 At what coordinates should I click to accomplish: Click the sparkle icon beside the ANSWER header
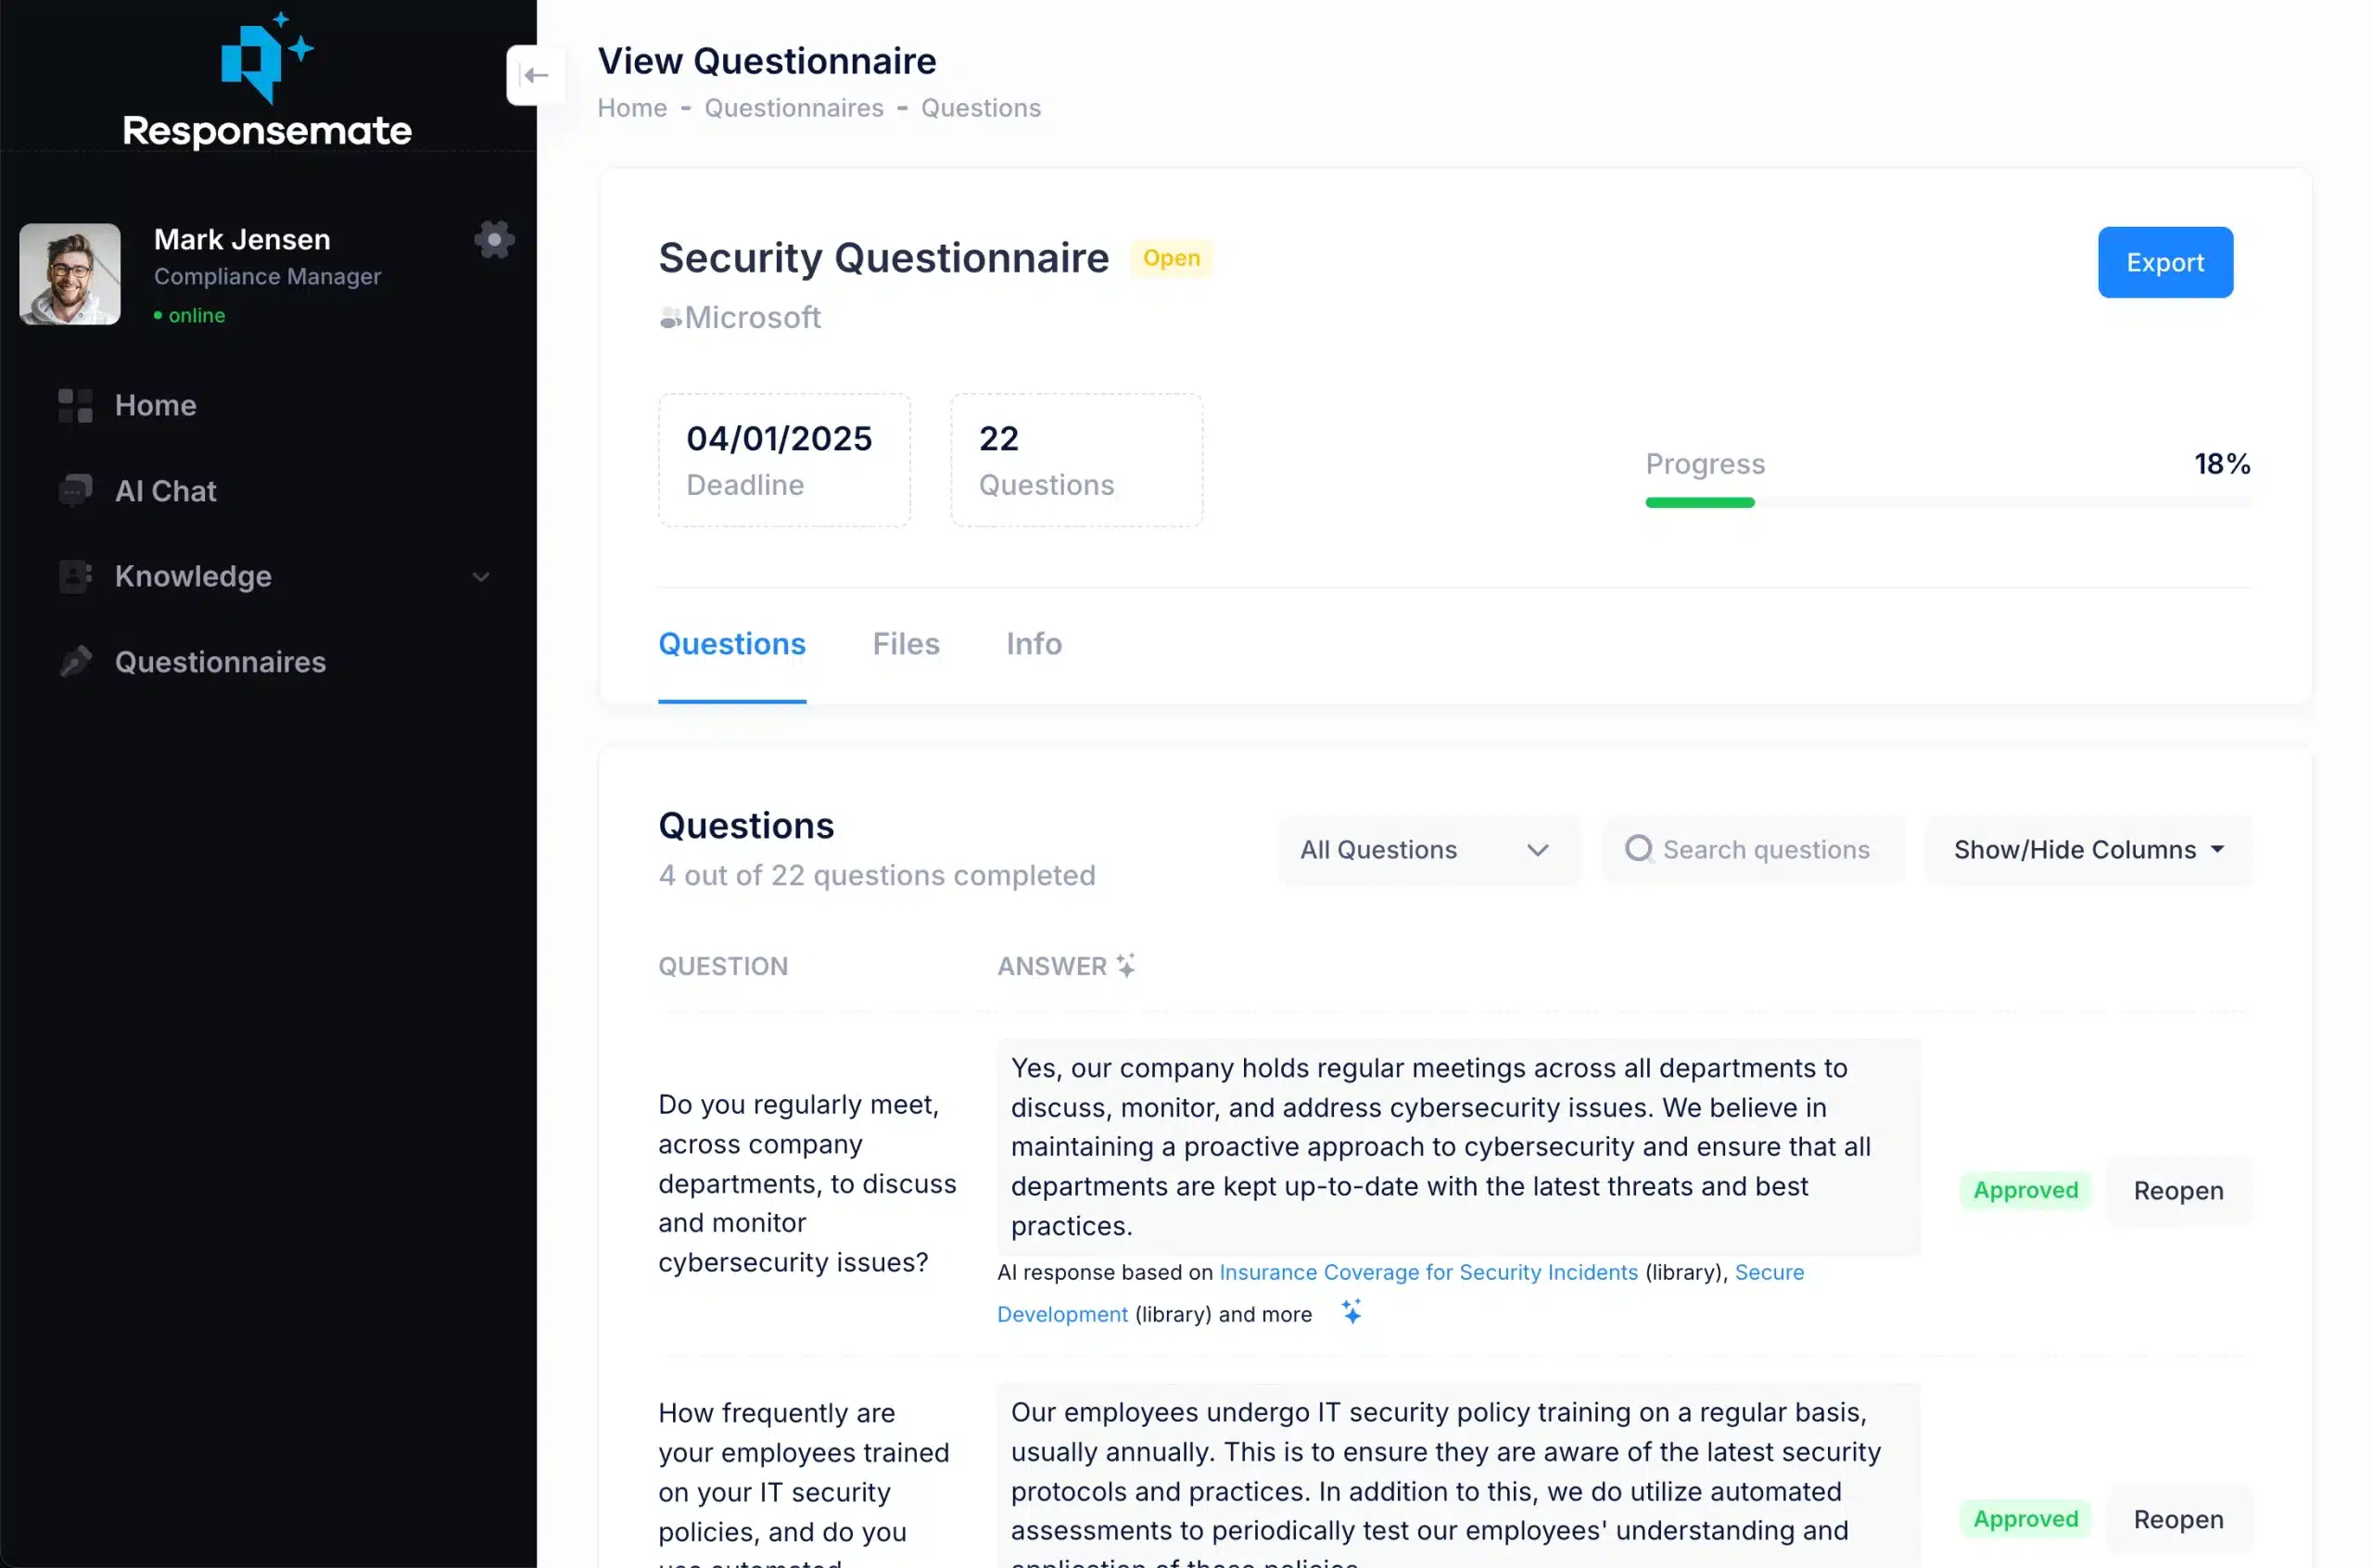(x=1126, y=966)
